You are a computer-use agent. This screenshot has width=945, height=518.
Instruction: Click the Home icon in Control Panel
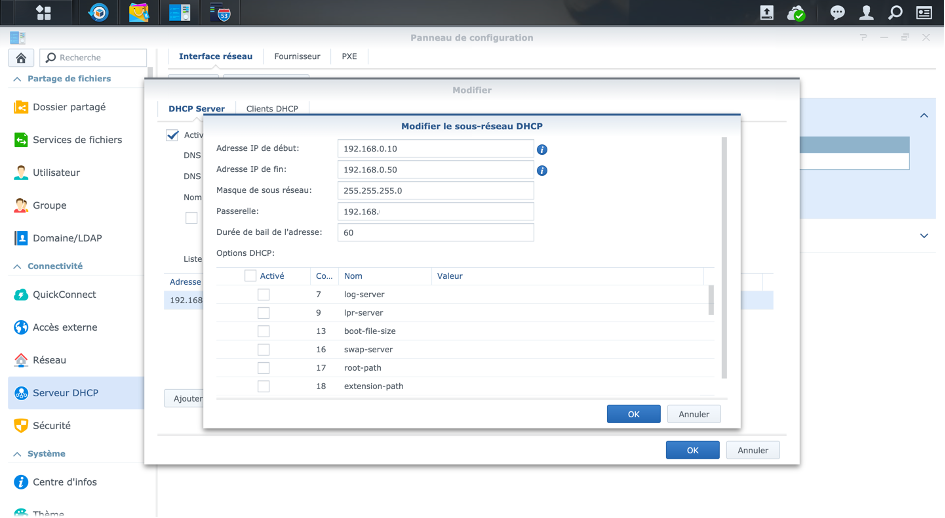coord(21,58)
